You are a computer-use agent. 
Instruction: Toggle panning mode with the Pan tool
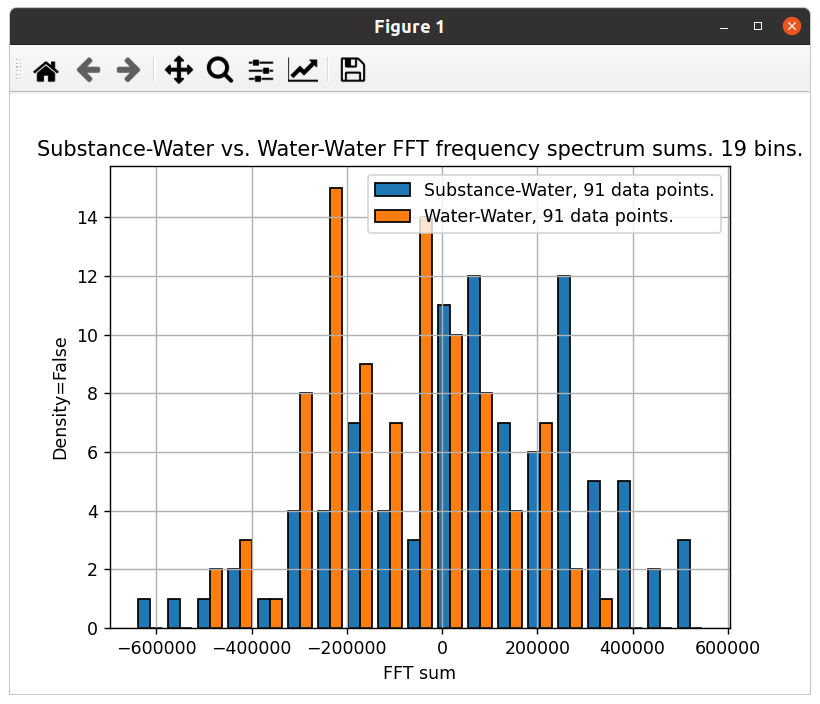pyautogui.click(x=178, y=70)
